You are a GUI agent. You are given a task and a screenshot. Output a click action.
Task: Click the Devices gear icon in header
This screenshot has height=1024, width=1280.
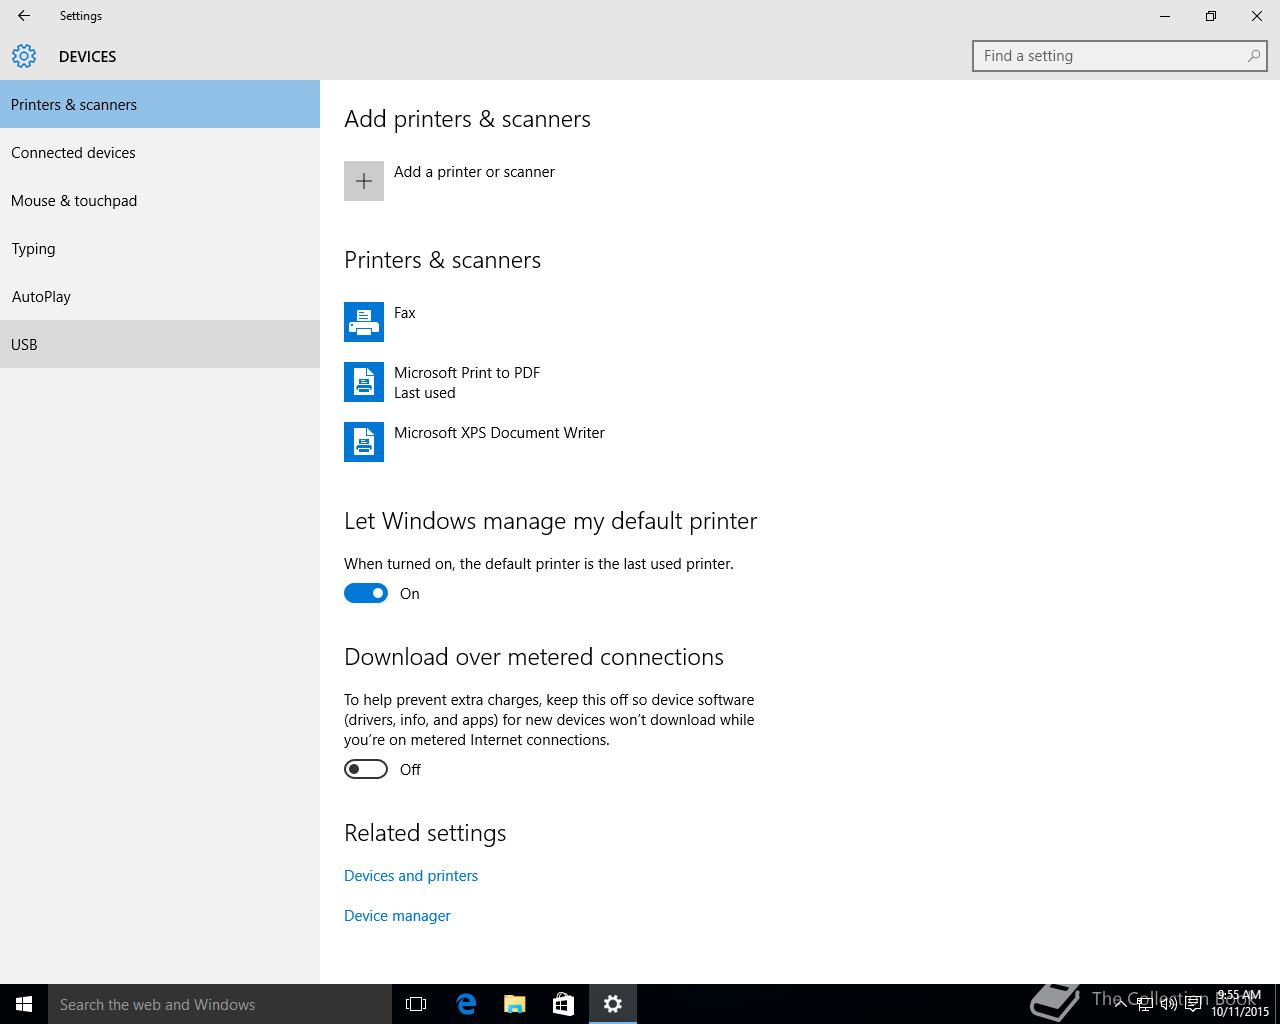coord(24,56)
